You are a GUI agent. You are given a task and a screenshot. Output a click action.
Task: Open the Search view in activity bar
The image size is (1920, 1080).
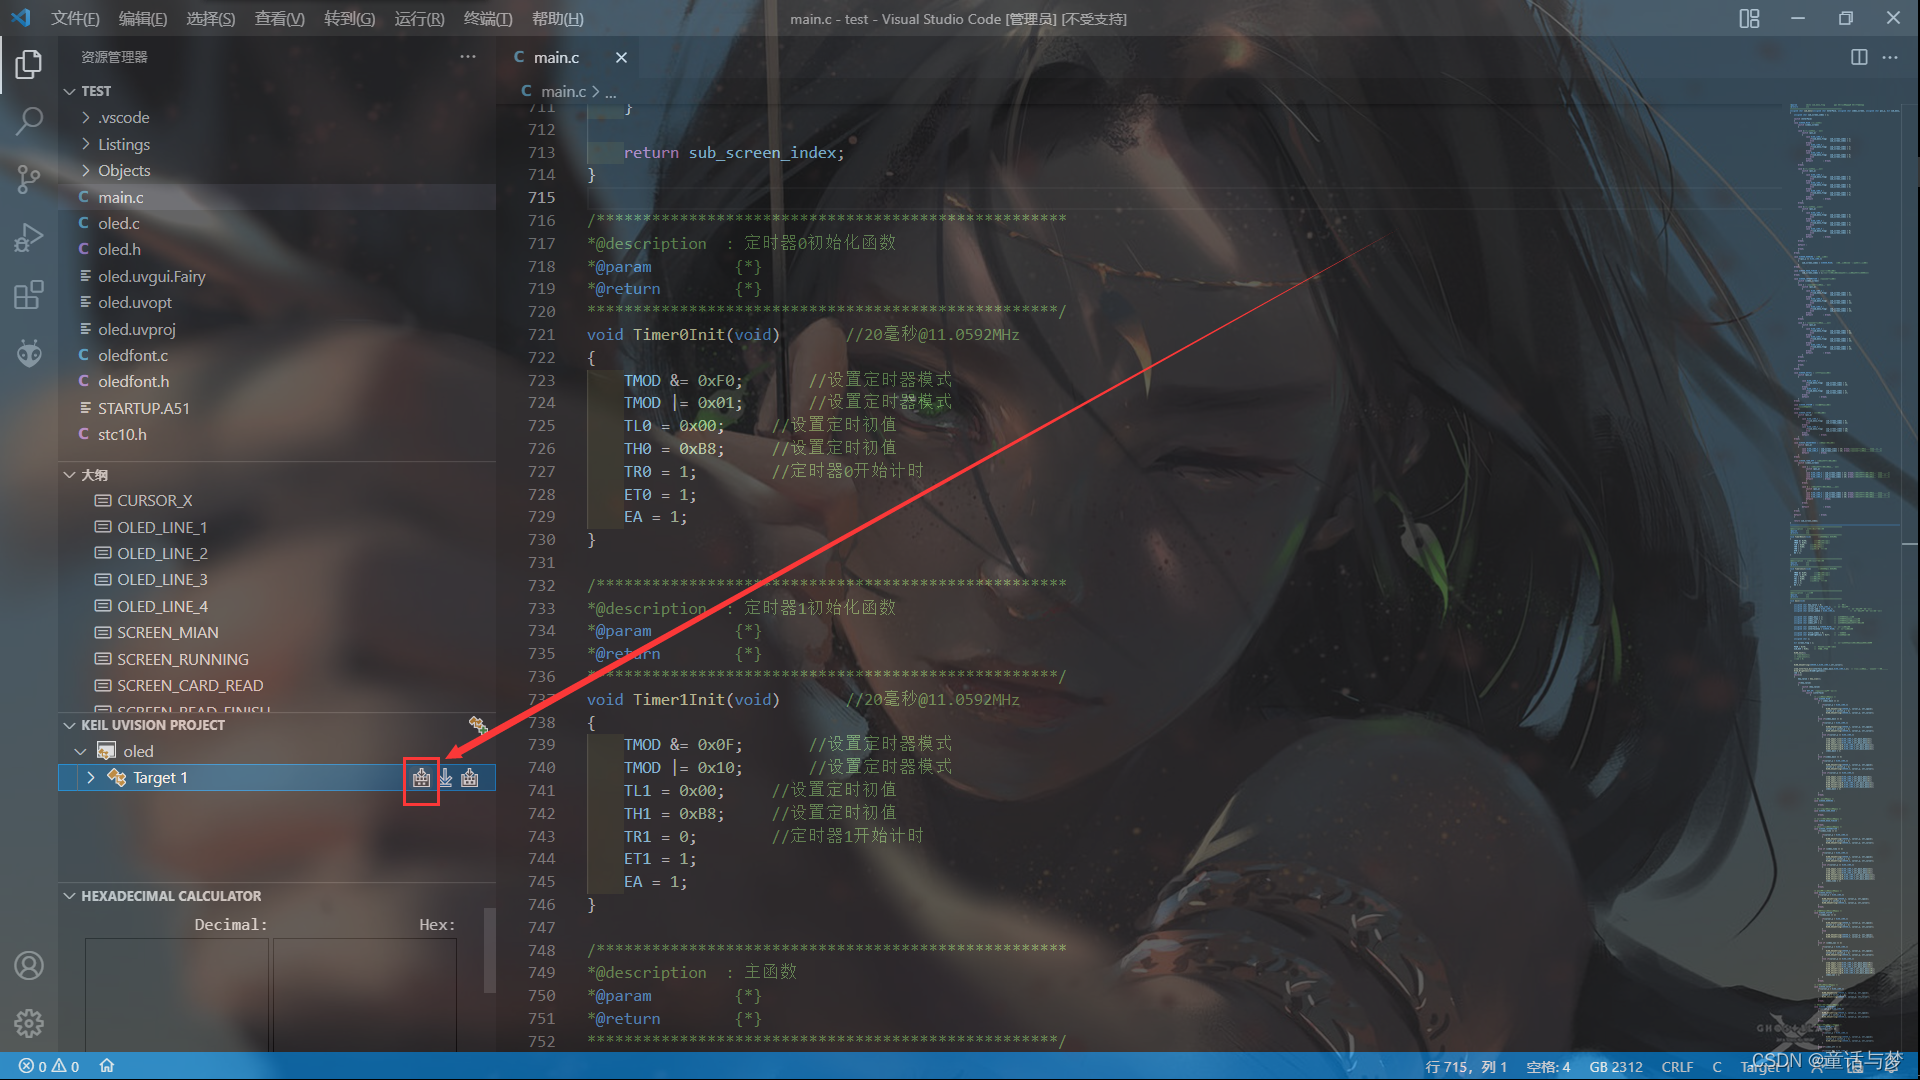29,122
